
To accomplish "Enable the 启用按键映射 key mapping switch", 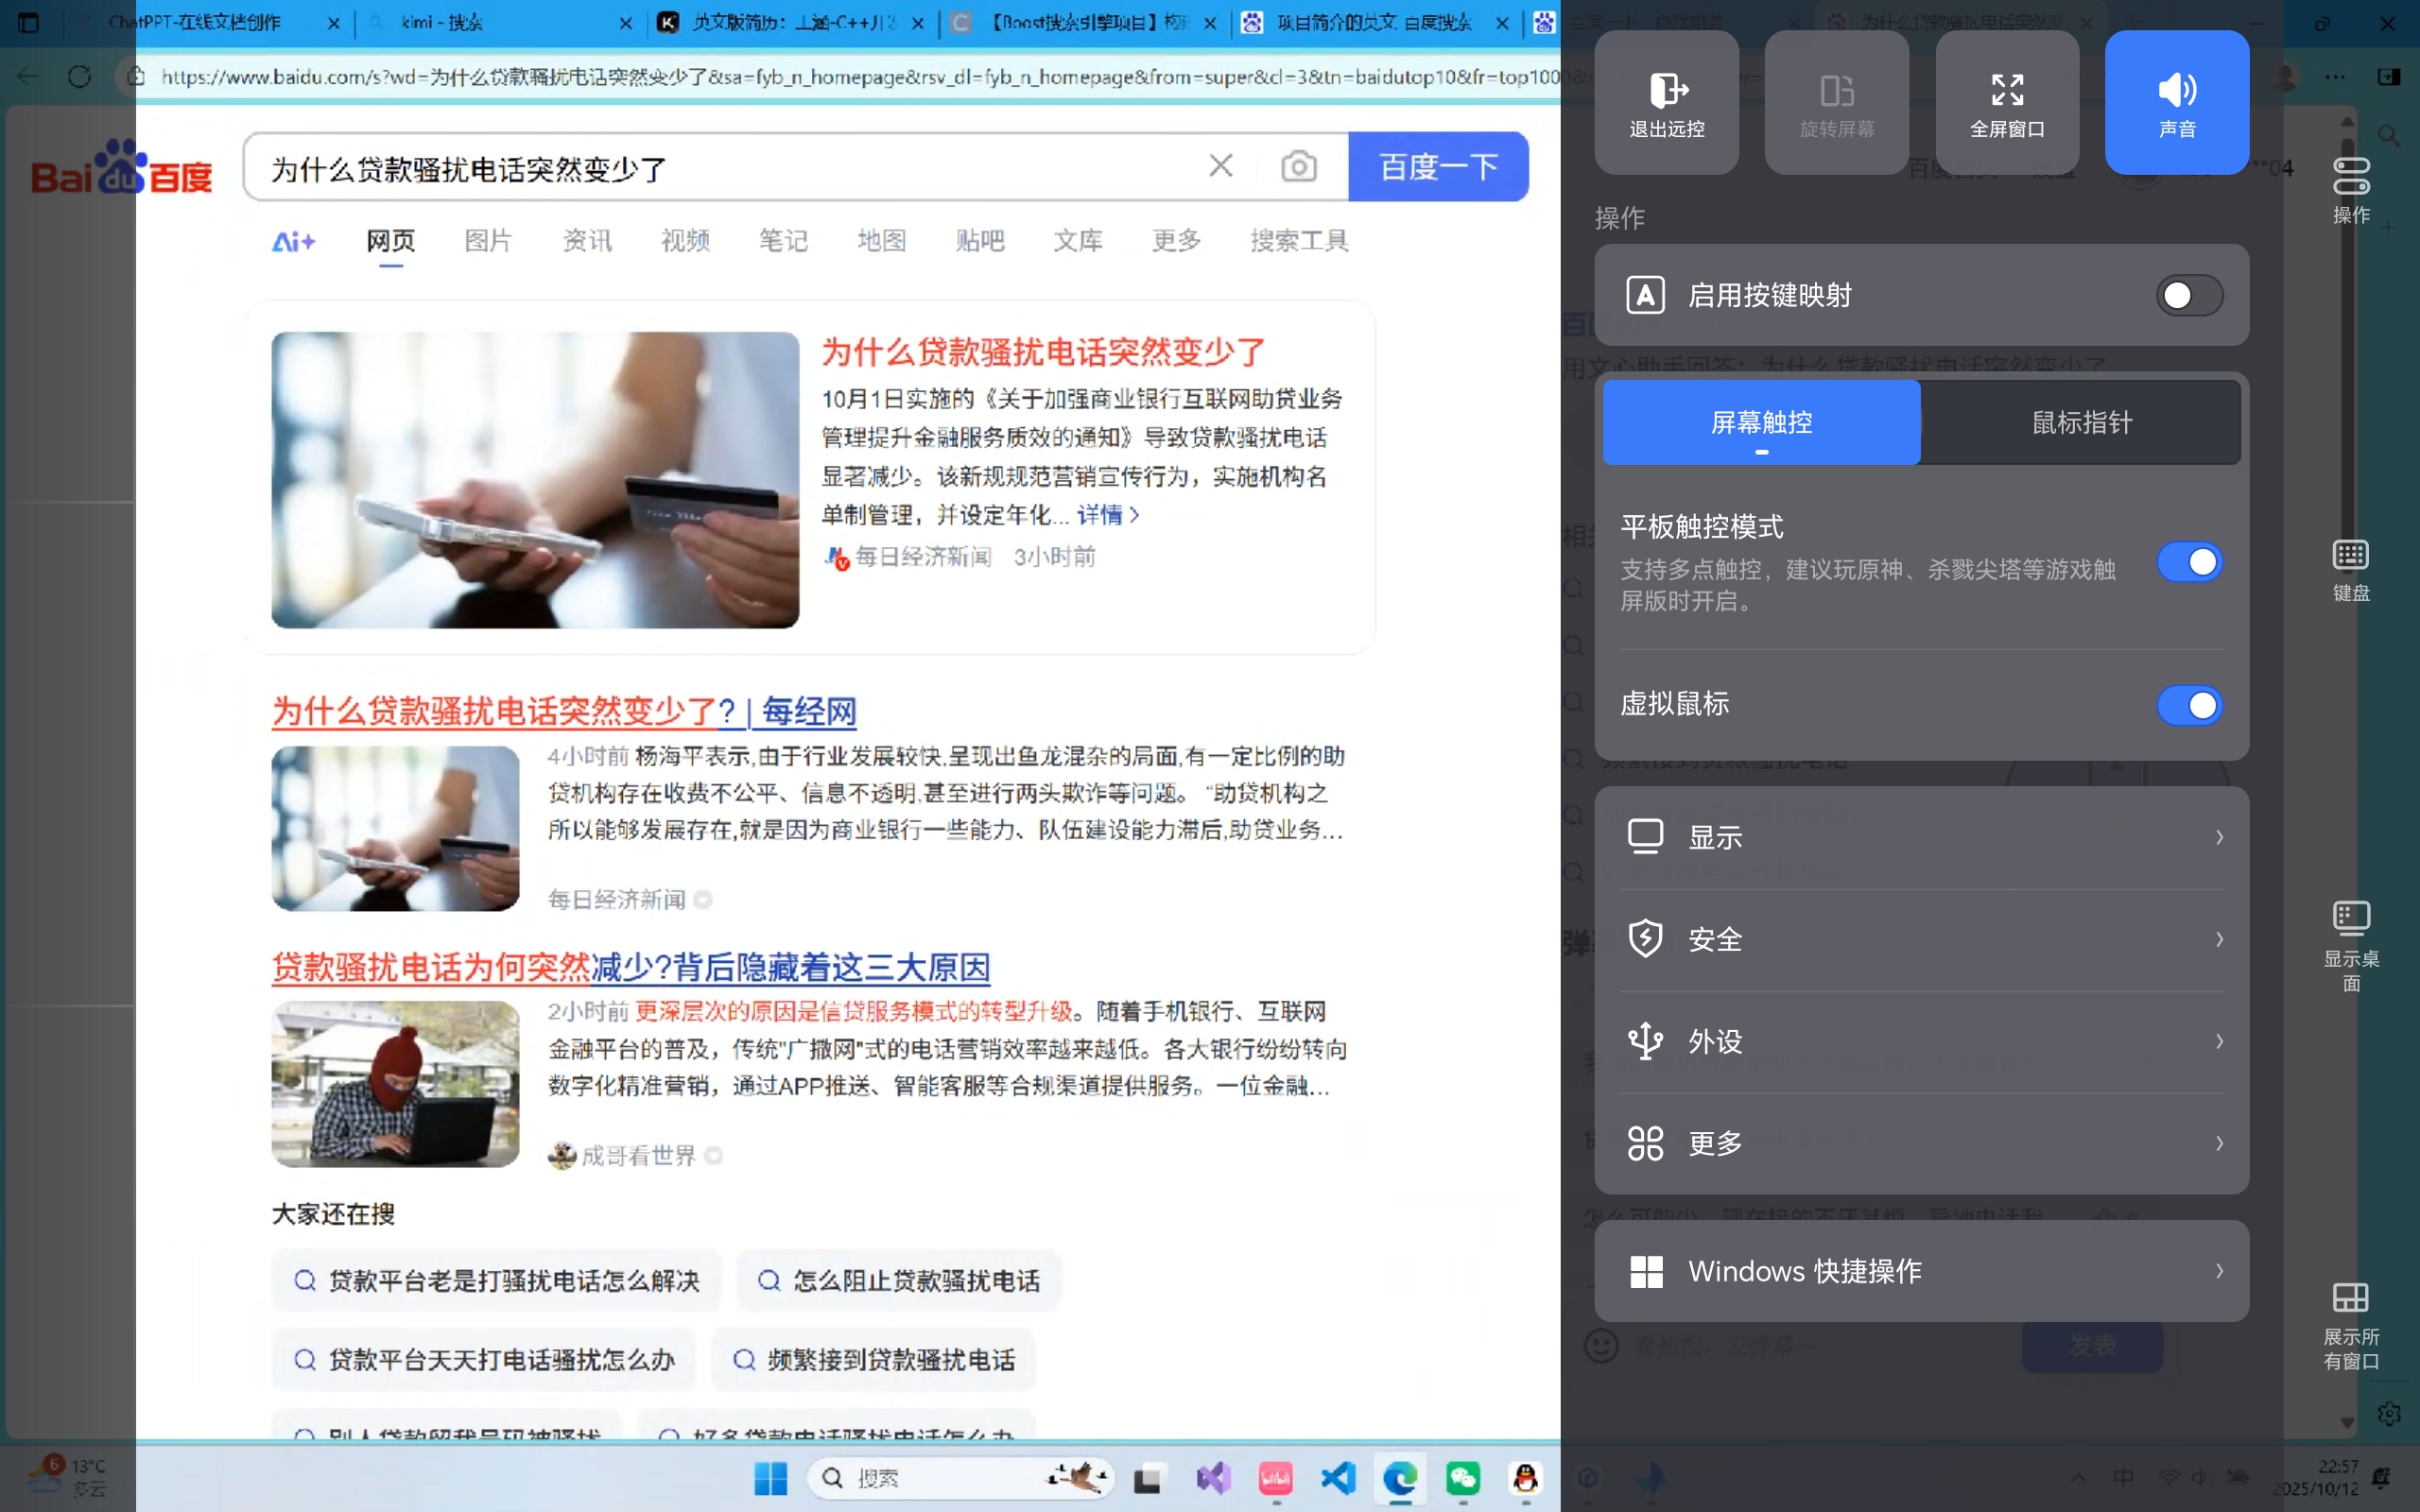I will [x=2188, y=295].
